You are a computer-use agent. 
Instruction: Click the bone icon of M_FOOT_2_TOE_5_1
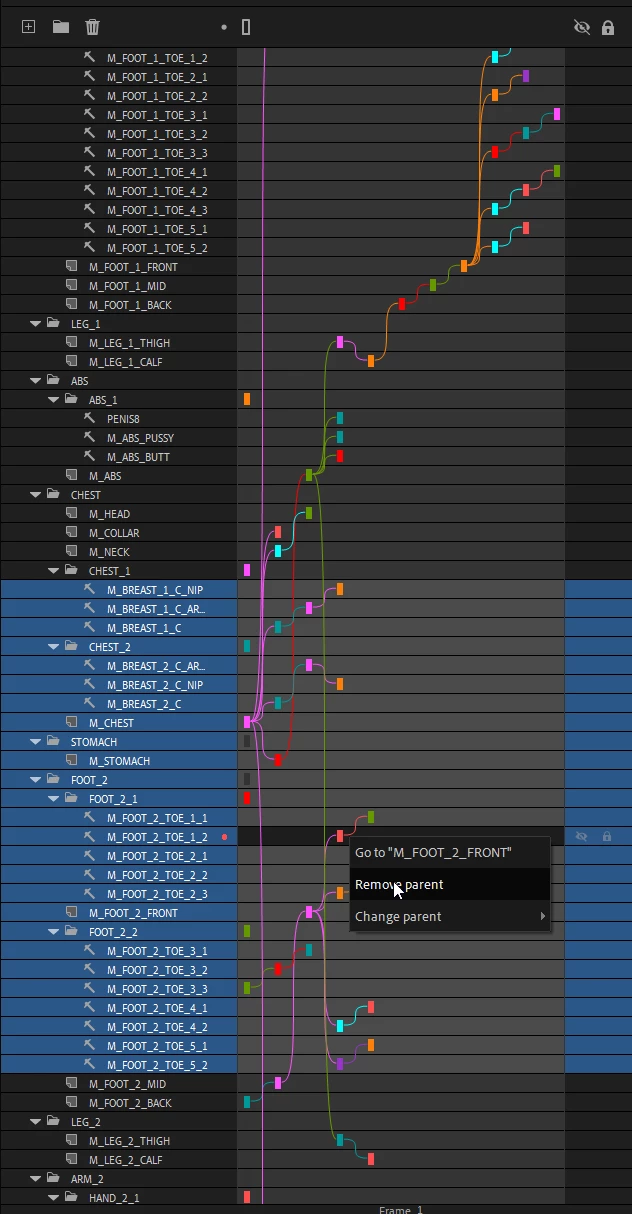coord(90,1046)
